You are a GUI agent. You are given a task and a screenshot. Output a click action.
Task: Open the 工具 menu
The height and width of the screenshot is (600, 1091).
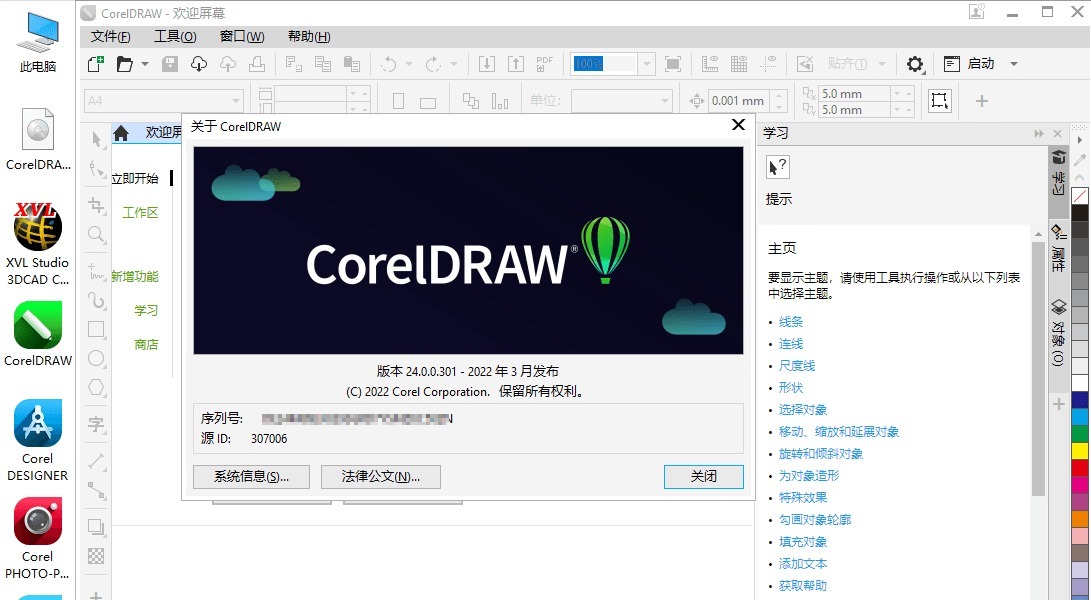[x=175, y=37]
